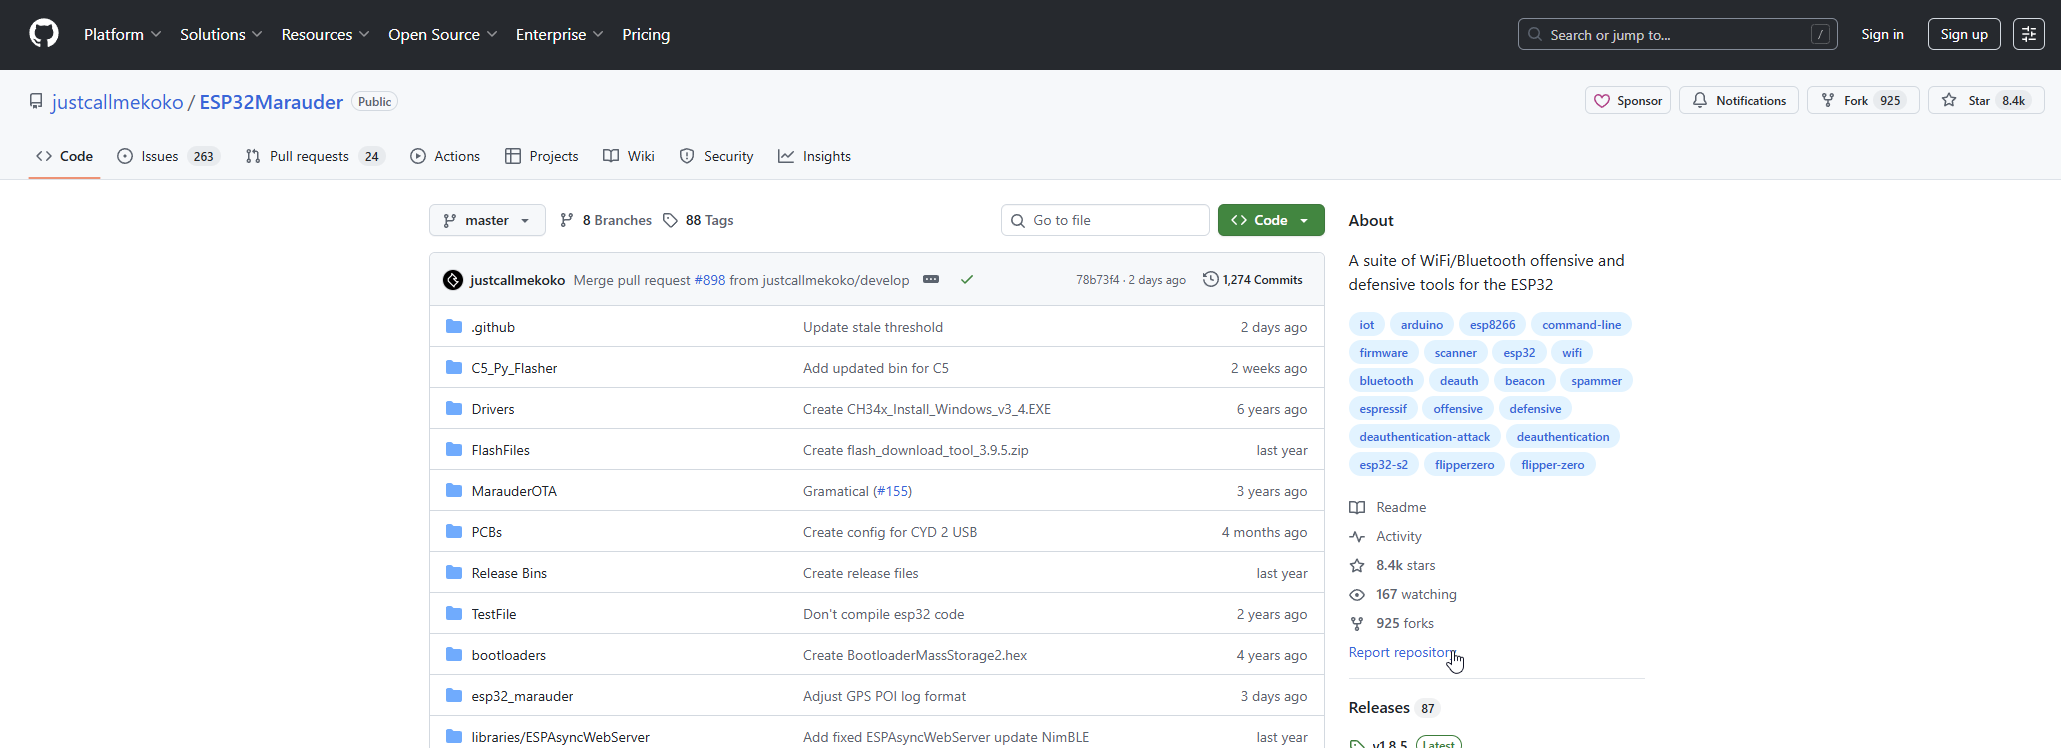Open the appearance settings icon in header
The image size is (2061, 748).
[x=2028, y=34]
